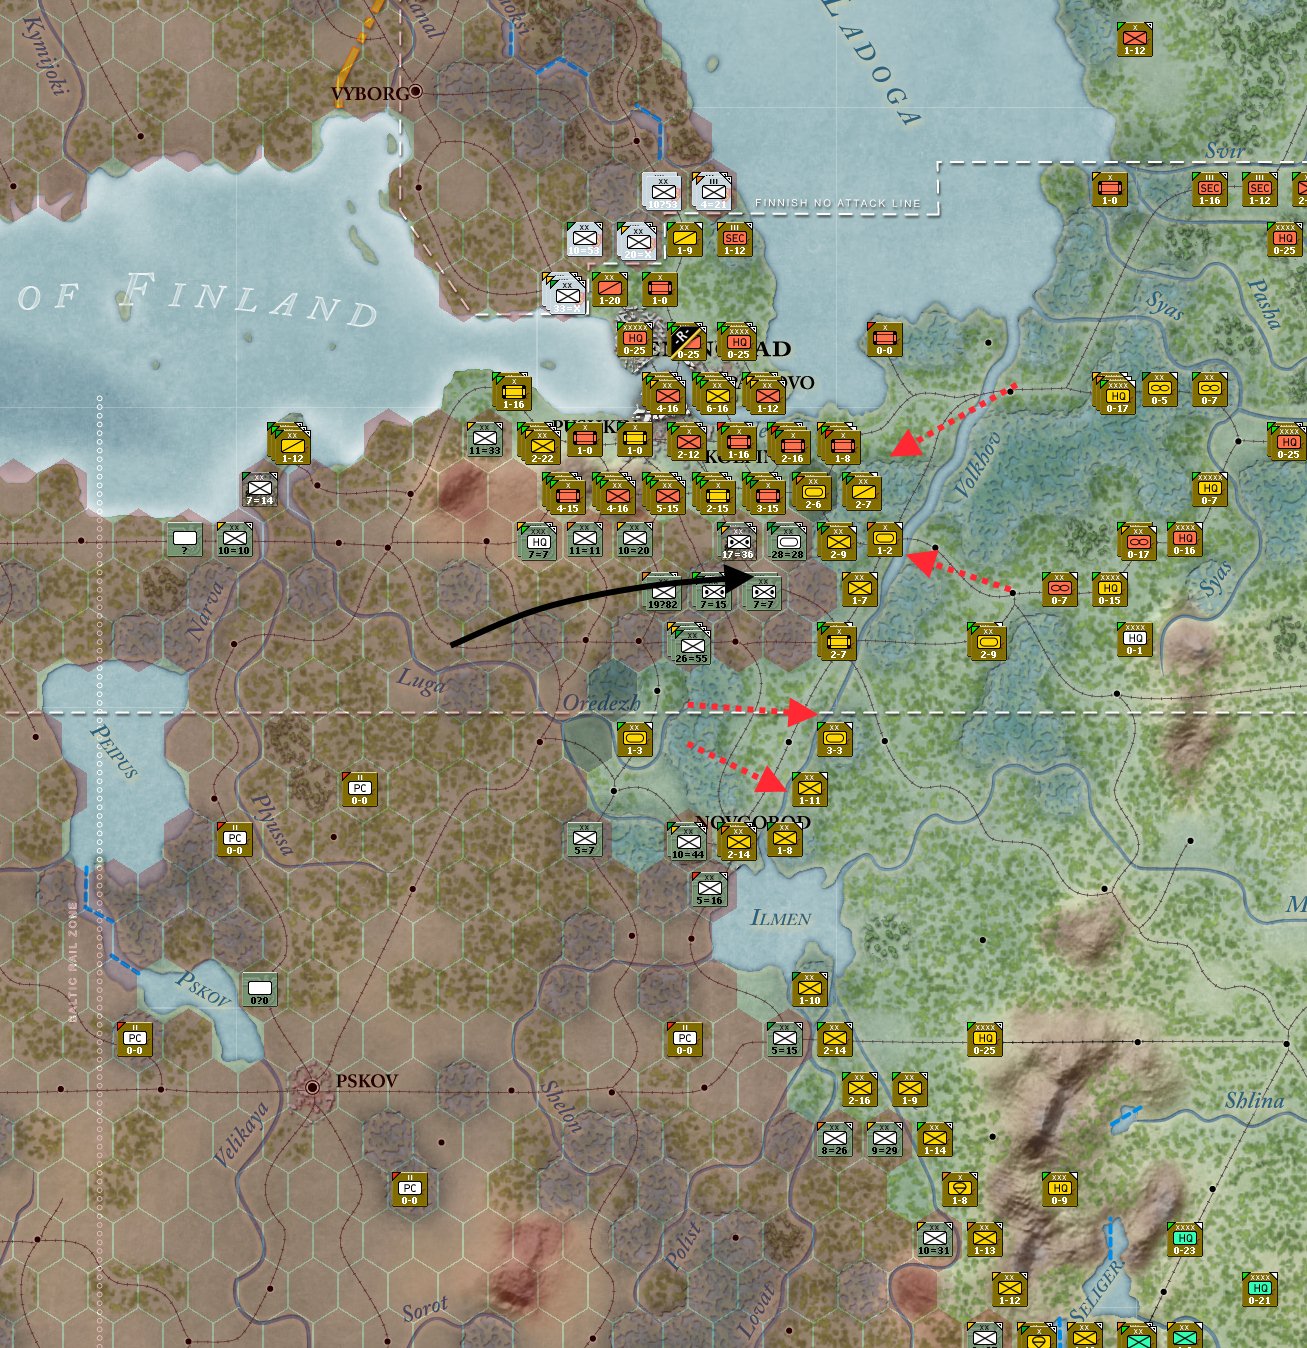
Task: Click the red 0-0 brigade by Ladoga
Action: 884,340
